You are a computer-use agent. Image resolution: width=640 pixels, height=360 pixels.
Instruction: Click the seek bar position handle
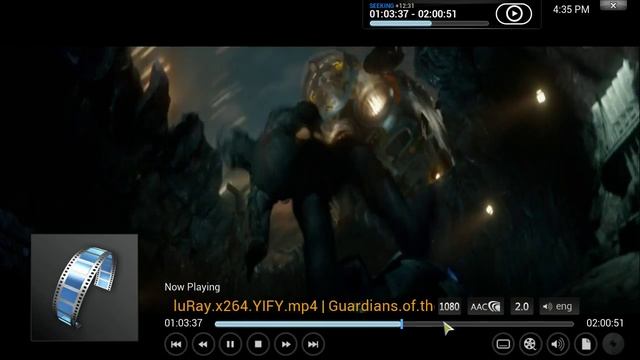pyautogui.click(x=402, y=324)
